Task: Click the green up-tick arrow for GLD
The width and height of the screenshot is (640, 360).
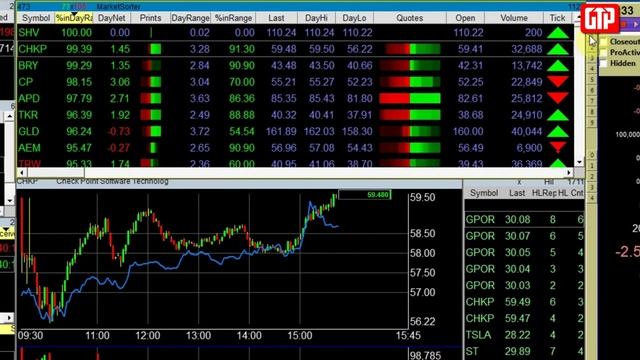Action: coord(558,131)
